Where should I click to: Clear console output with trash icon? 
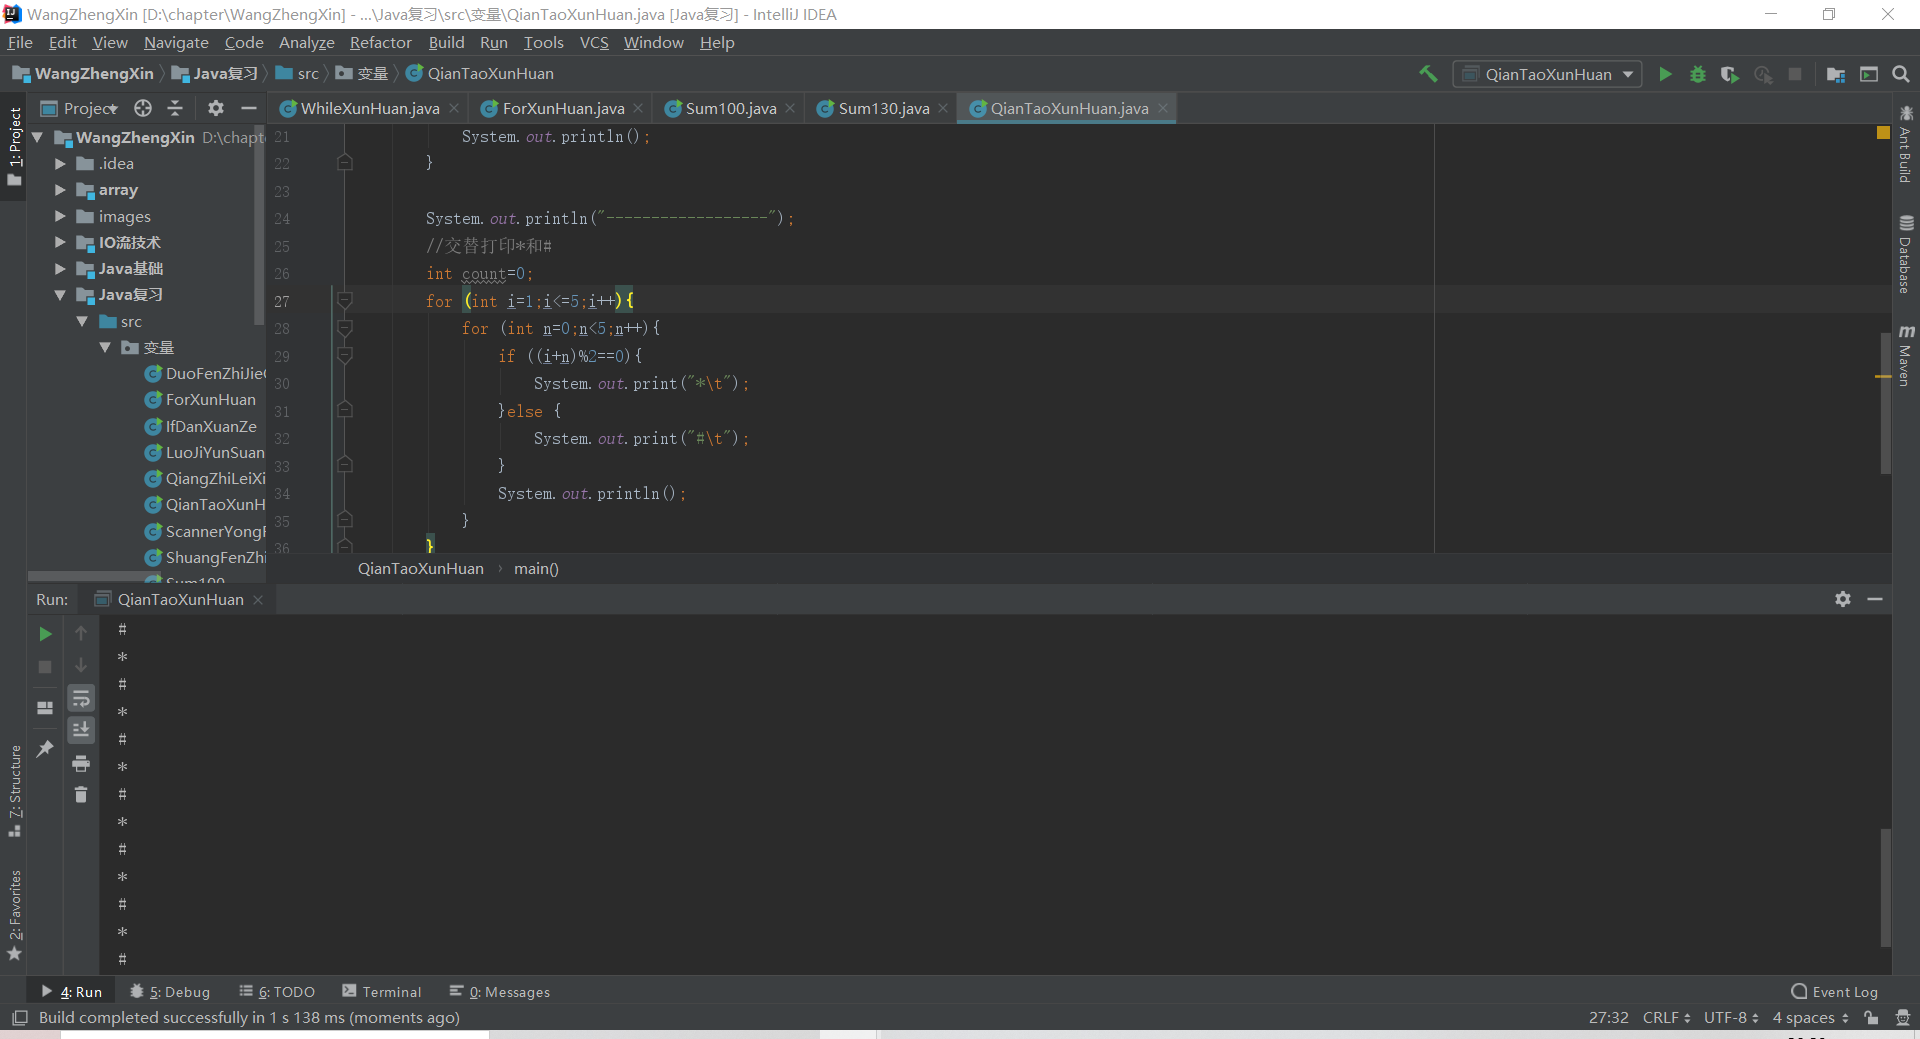coord(81,795)
